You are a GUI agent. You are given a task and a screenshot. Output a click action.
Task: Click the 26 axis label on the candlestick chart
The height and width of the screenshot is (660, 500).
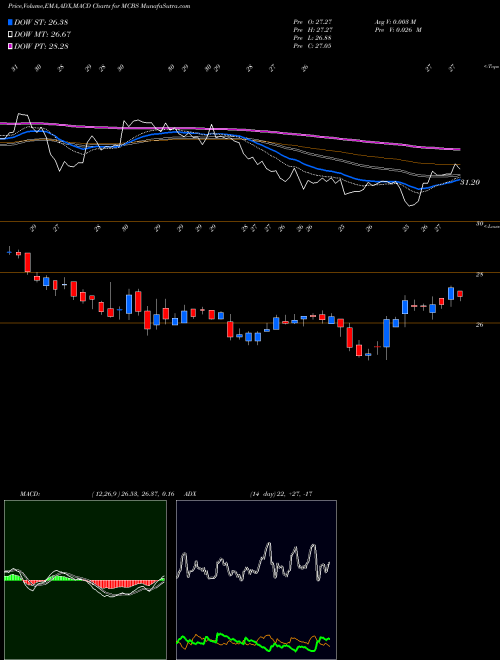[x=479, y=325]
